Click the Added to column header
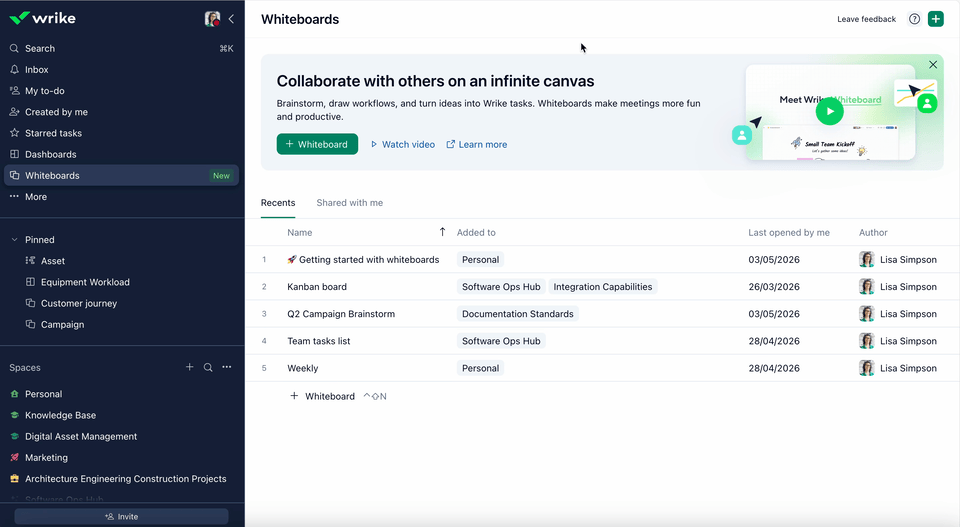Screen dimensions: 960x527 click(x=476, y=233)
